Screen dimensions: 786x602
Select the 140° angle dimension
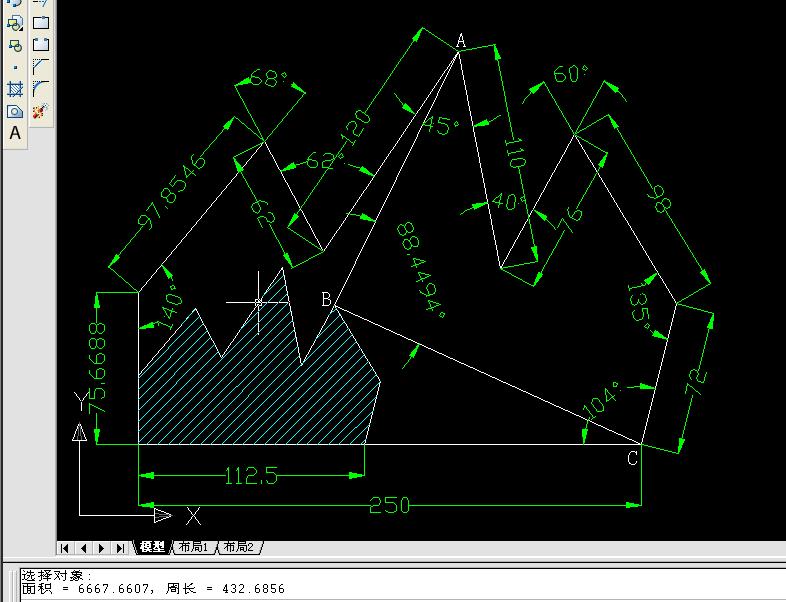171,307
